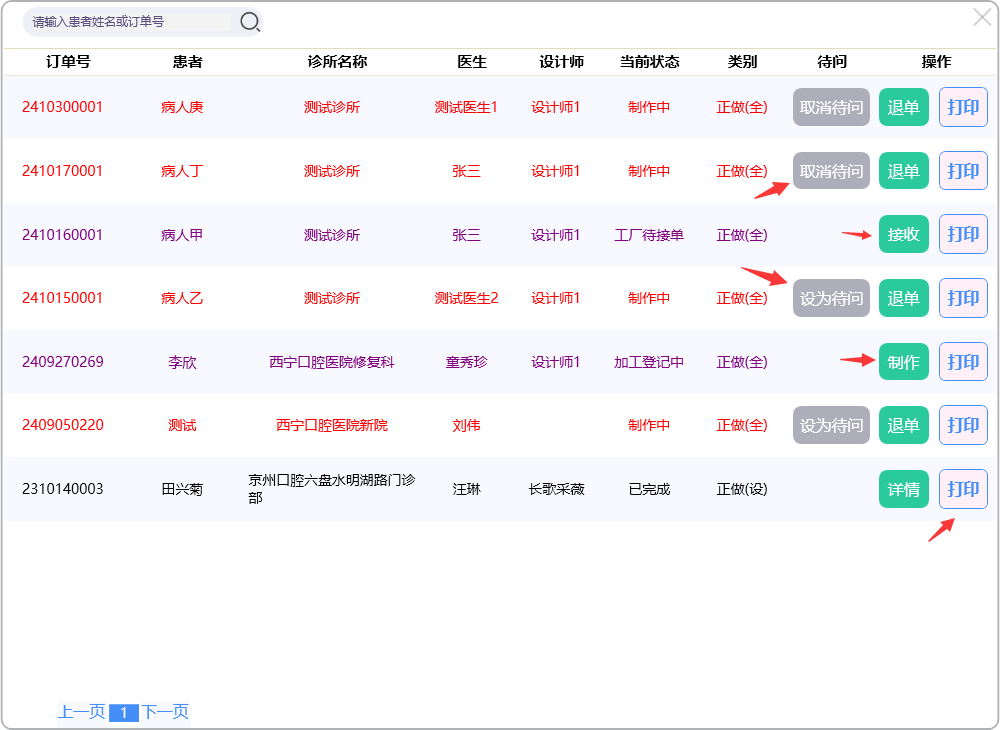
Task: Return order 2410300001 with 退单 button
Action: (x=903, y=107)
